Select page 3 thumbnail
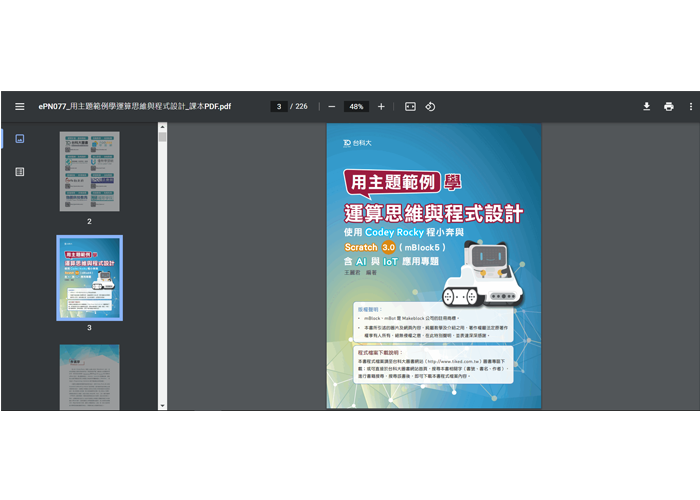 click(x=89, y=277)
